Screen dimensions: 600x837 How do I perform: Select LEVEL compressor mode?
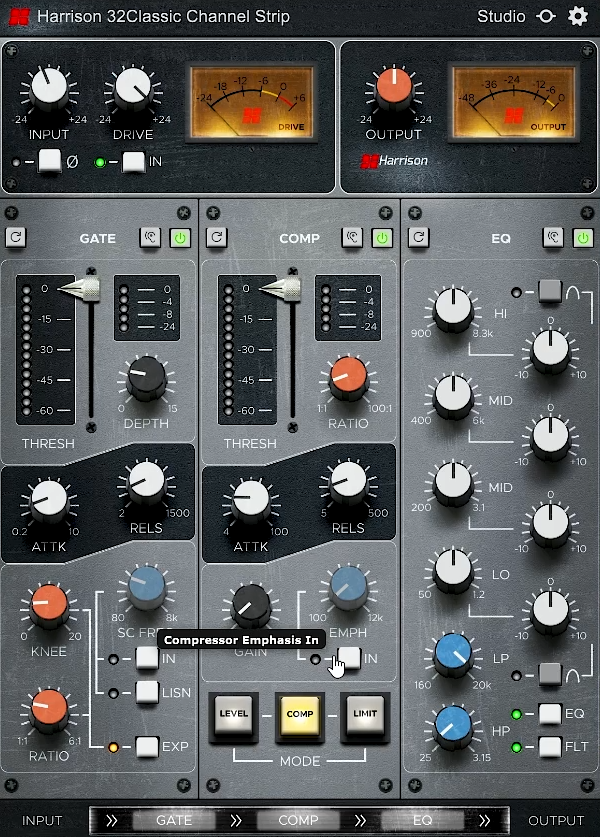pos(234,716)
